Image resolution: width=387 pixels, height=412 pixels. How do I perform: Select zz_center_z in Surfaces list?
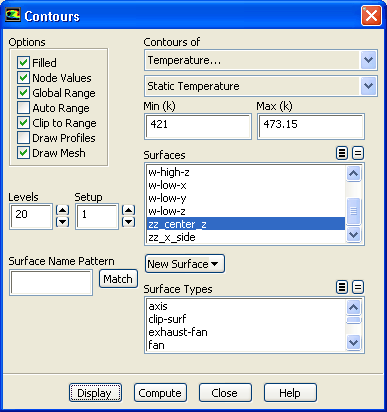tap(246, 224)
